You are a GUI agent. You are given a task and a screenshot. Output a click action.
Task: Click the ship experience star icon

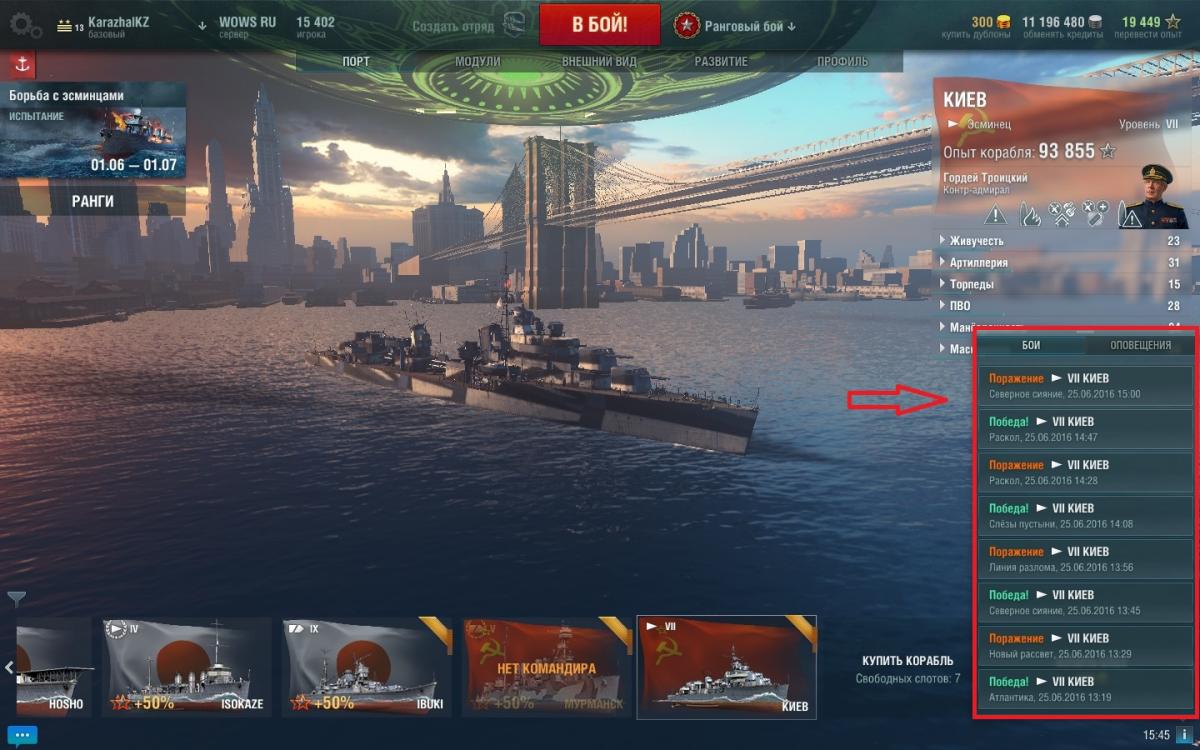[x=1107, y=152]
